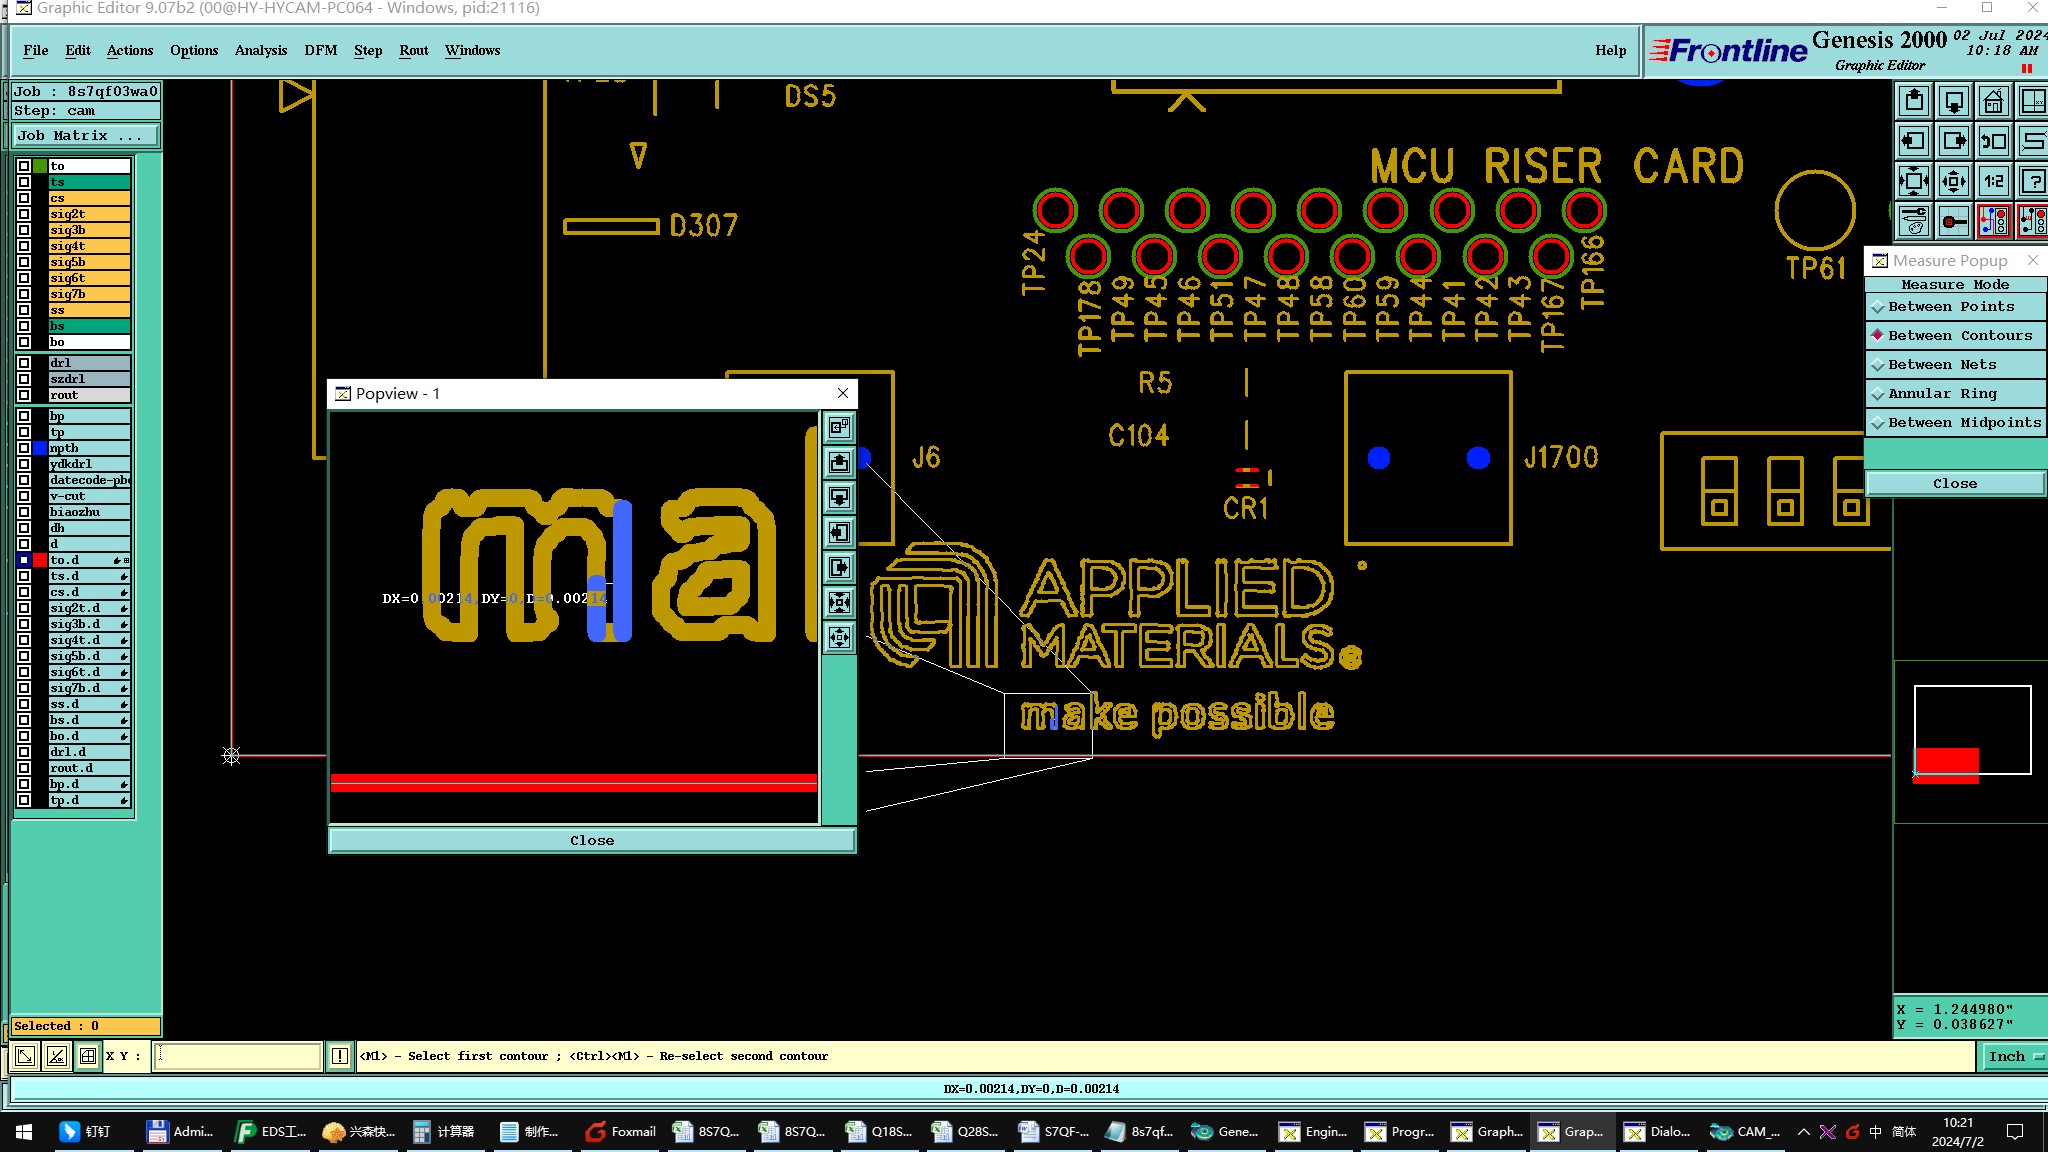Viewport: 2048px width, 1152px height.
Task: Click the zoom-in arrows-inward icon
Action: (1914, 181)
